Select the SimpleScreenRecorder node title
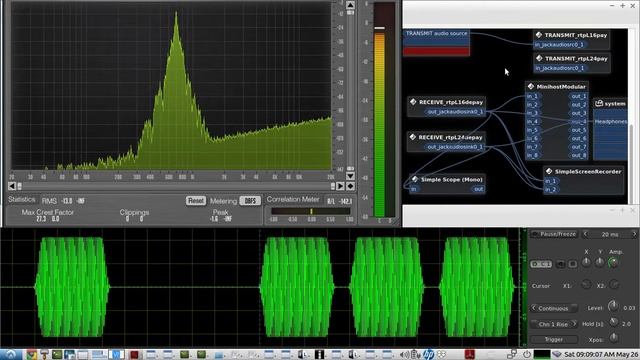640x360 pixels. [x=584, y=171]
